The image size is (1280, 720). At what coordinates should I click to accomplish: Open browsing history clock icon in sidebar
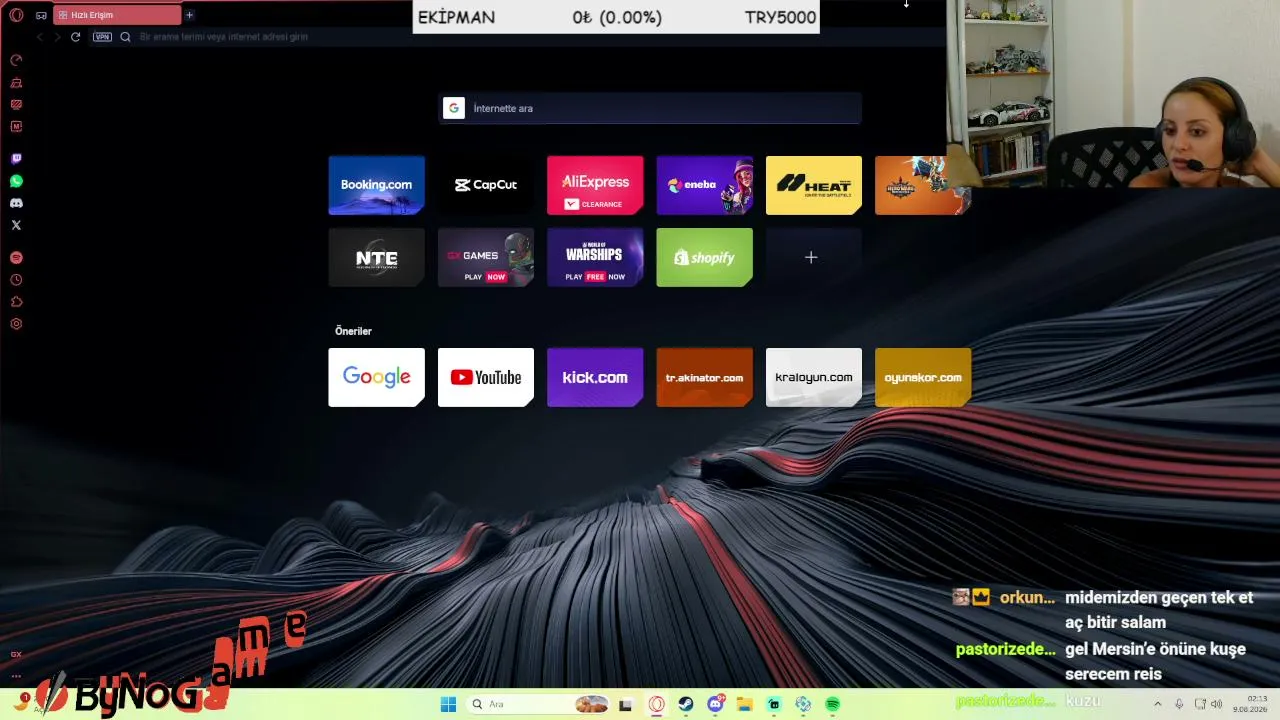(16, 280)
